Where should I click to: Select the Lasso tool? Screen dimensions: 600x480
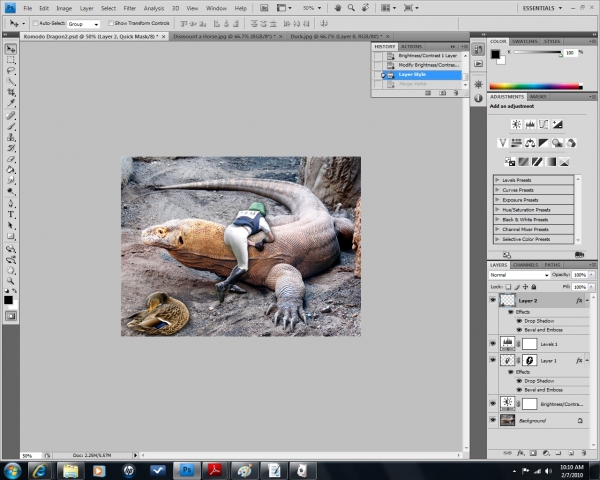[x=11, y=70]
